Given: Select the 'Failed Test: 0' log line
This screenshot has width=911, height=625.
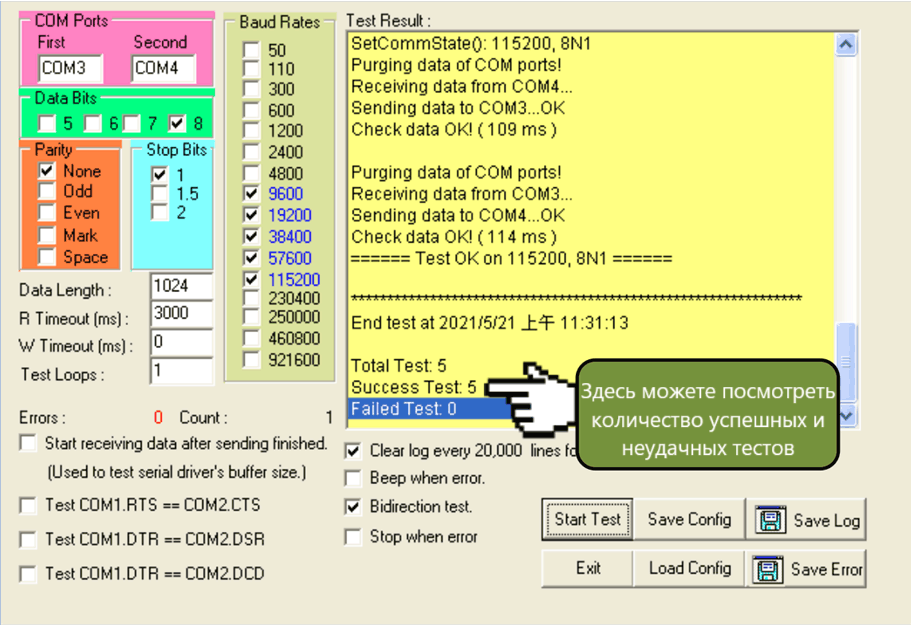Looking at the screenshot, I should 404,409.
